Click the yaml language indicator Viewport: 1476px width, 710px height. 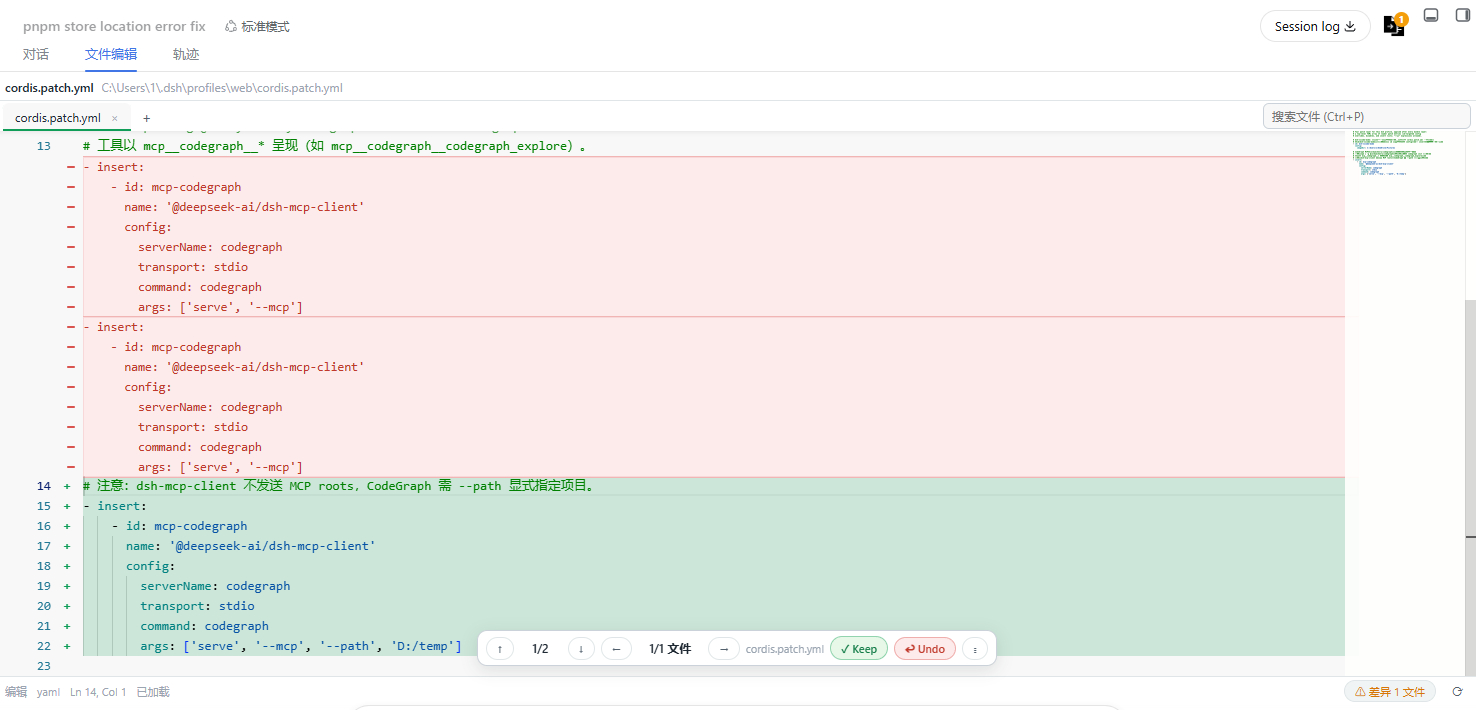[48, 692]
